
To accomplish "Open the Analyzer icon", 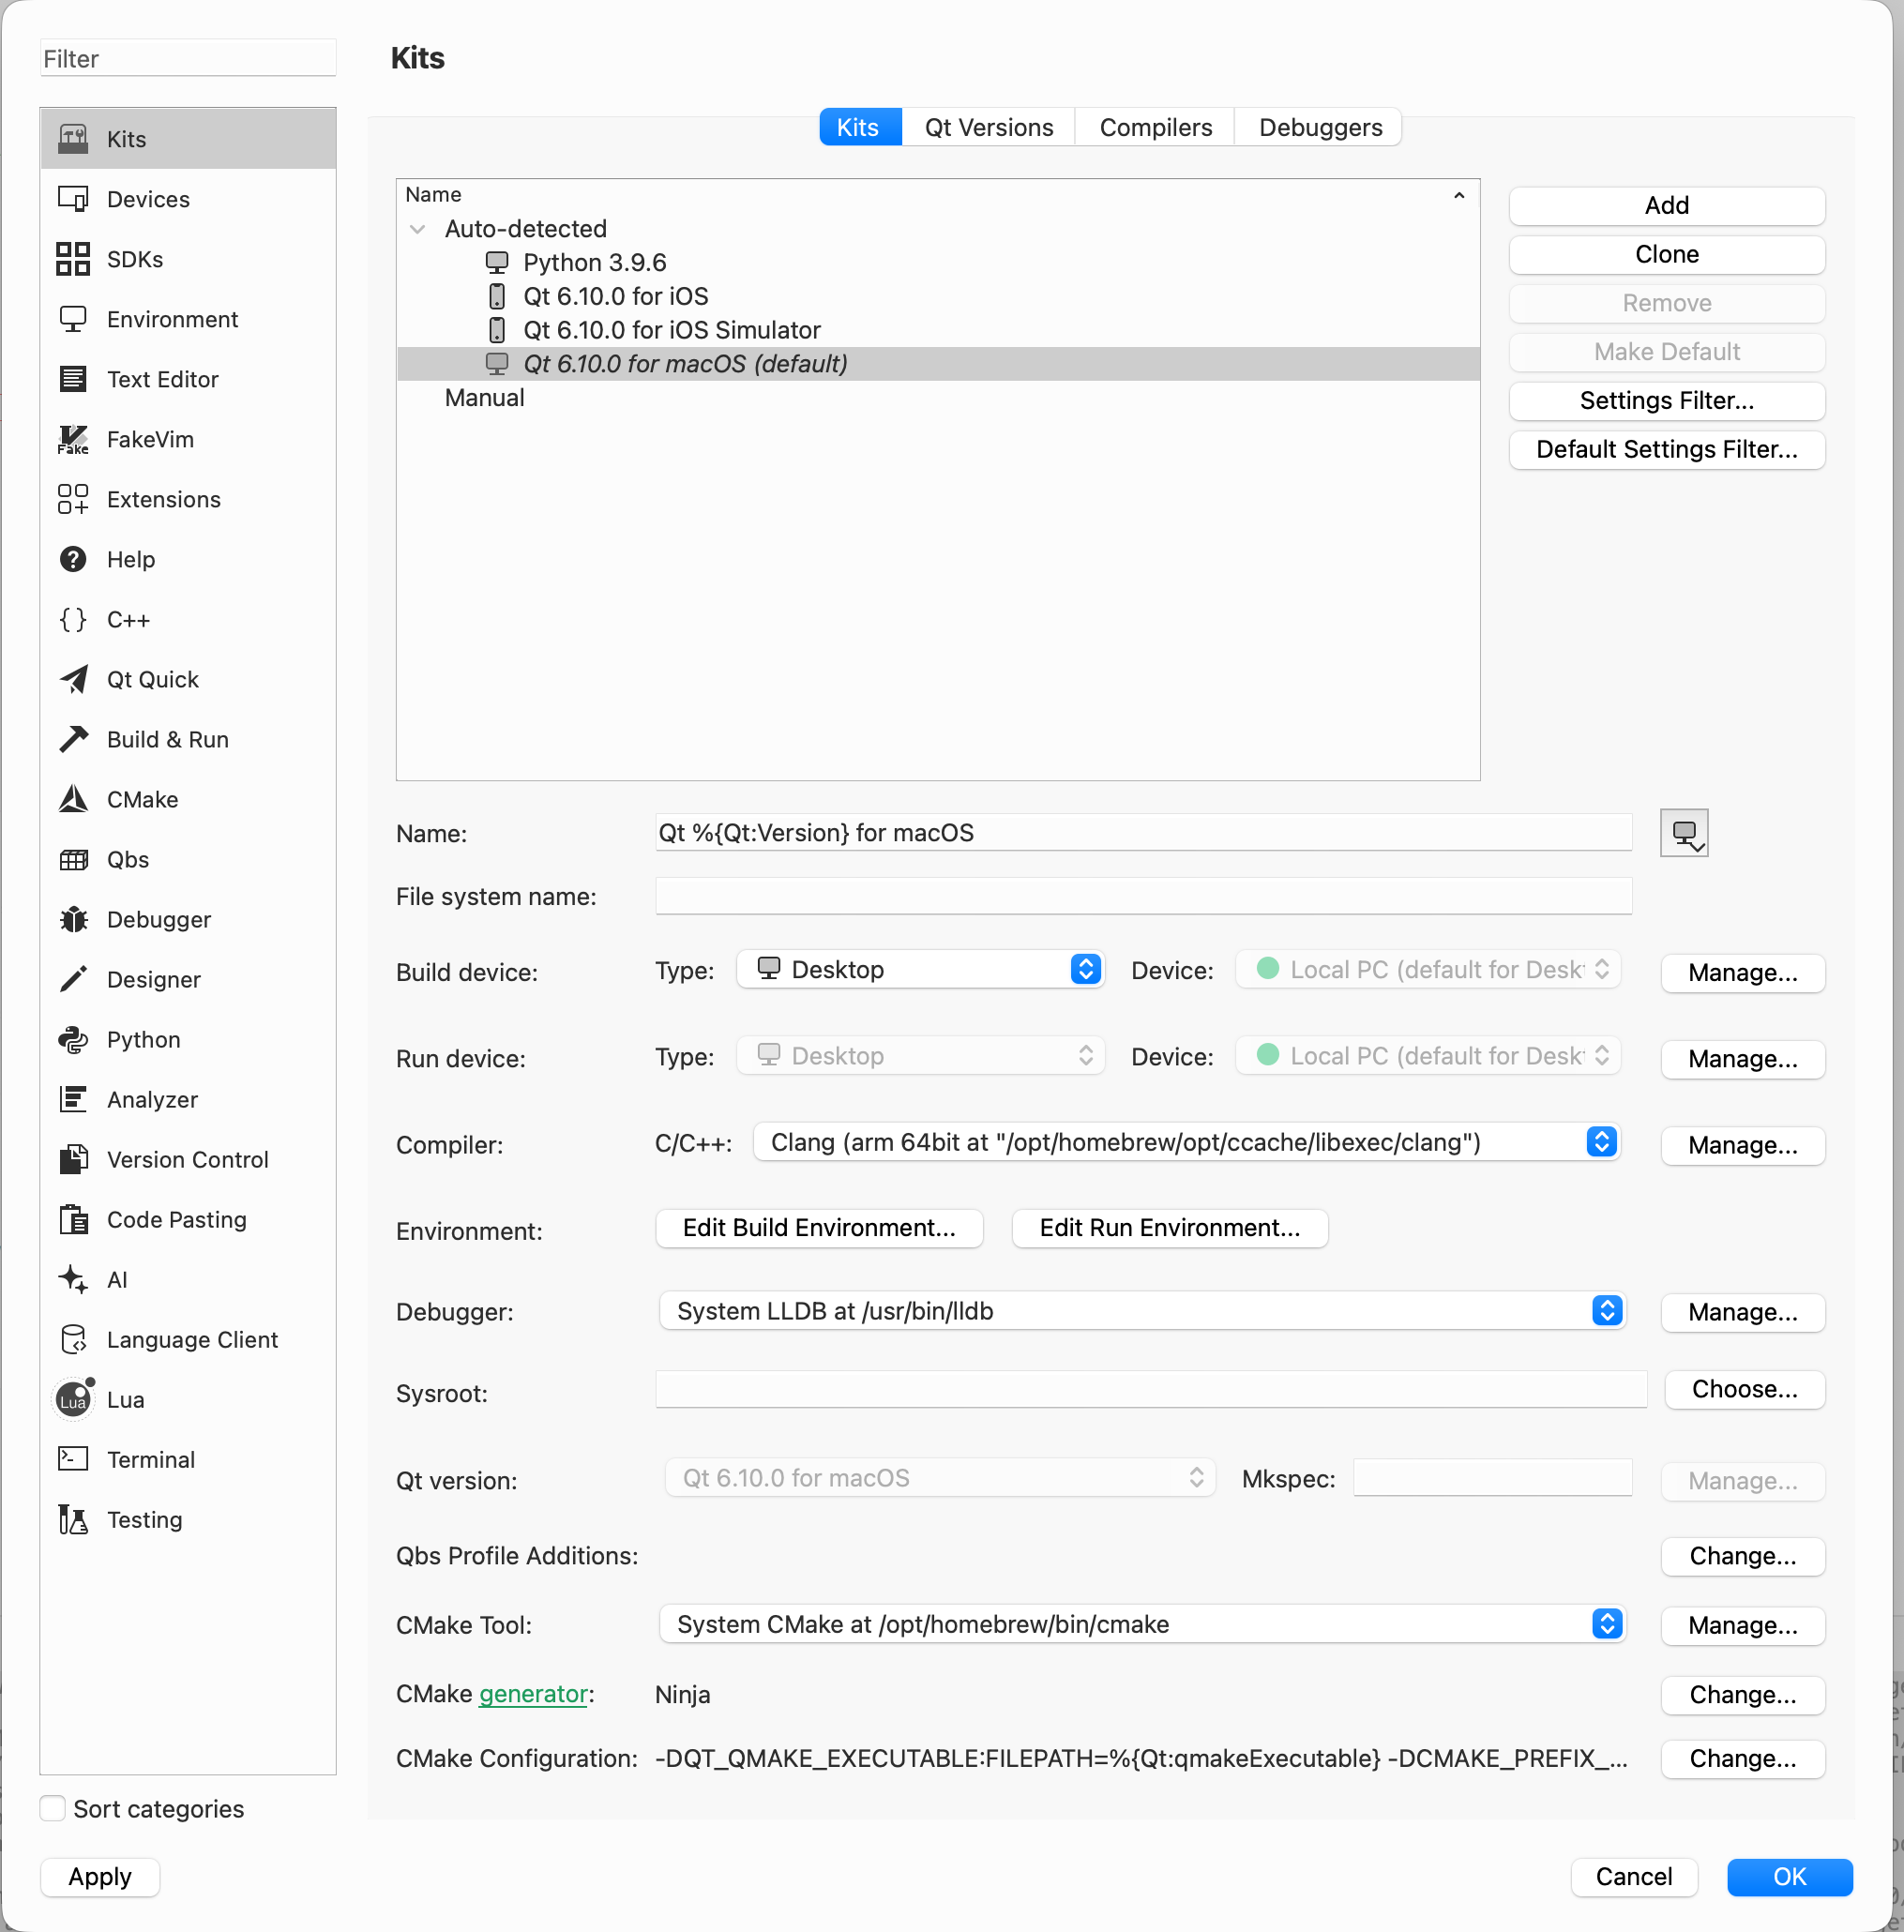I will click(73, 1099).
